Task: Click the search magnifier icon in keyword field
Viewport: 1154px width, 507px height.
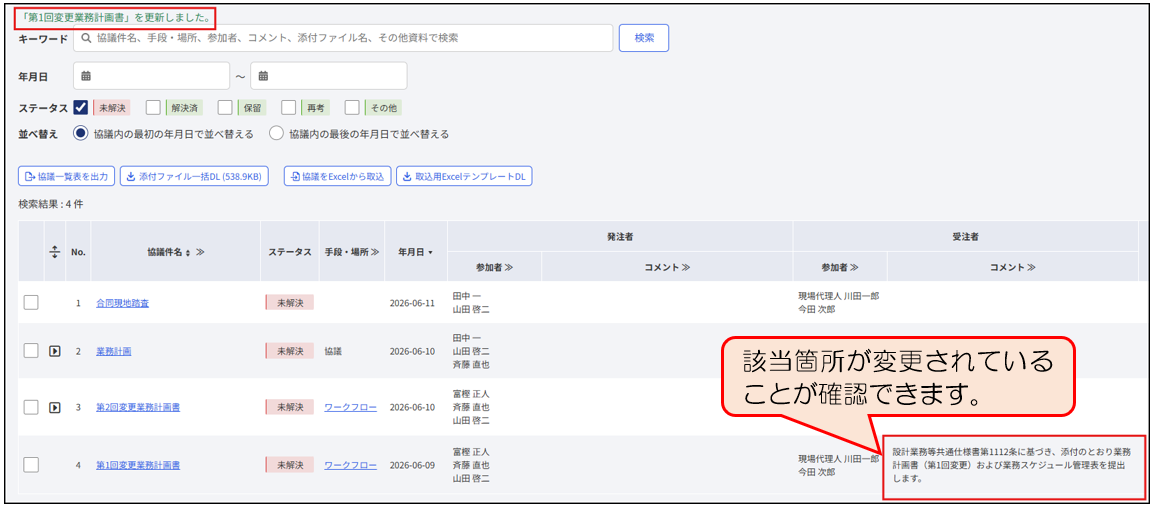Action: [87, 38]
